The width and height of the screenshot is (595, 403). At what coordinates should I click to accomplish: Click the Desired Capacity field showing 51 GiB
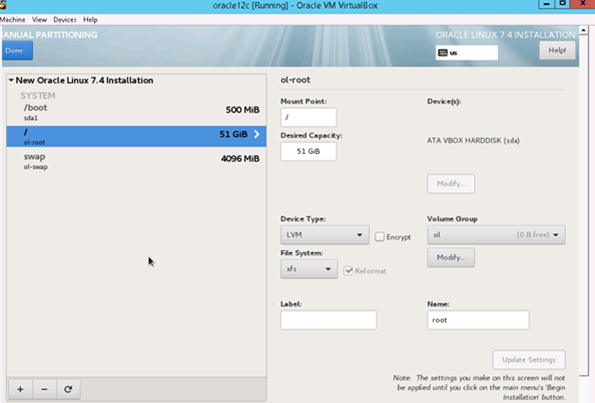click(x=309, y=151)
